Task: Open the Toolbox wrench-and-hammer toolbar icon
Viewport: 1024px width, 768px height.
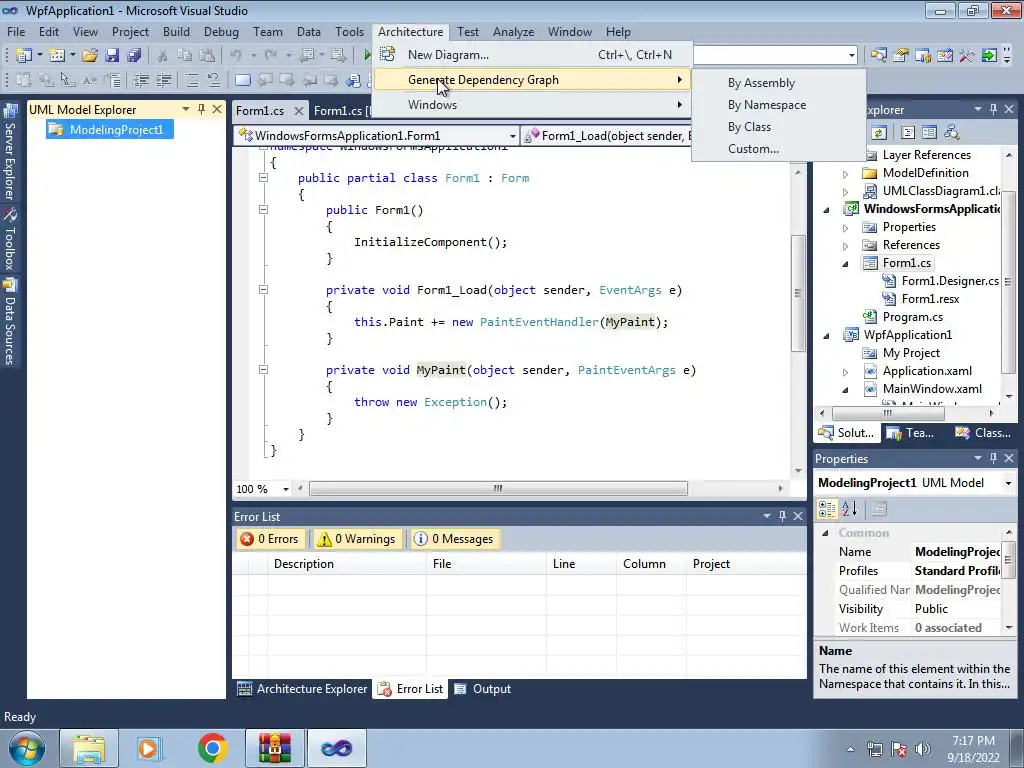Action: point(967,56)
